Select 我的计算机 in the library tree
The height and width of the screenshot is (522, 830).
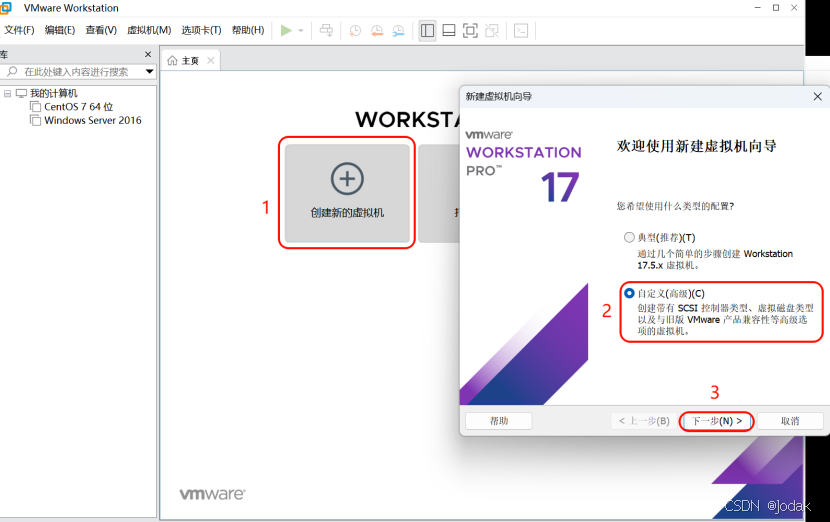[53, 94]
